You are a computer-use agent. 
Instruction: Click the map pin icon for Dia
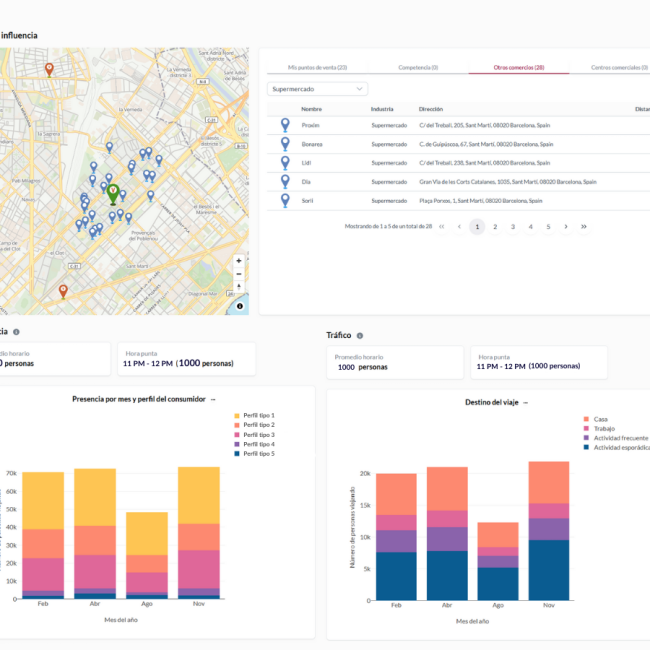tap(285, 181)
